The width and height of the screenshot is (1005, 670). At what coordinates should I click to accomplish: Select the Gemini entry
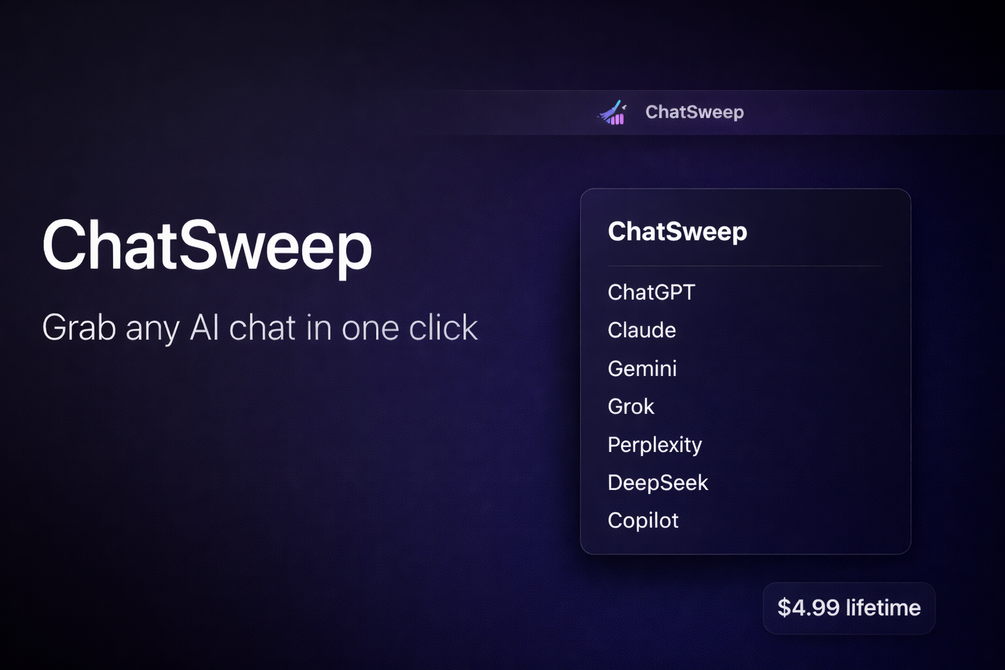(x=642, y=369)
